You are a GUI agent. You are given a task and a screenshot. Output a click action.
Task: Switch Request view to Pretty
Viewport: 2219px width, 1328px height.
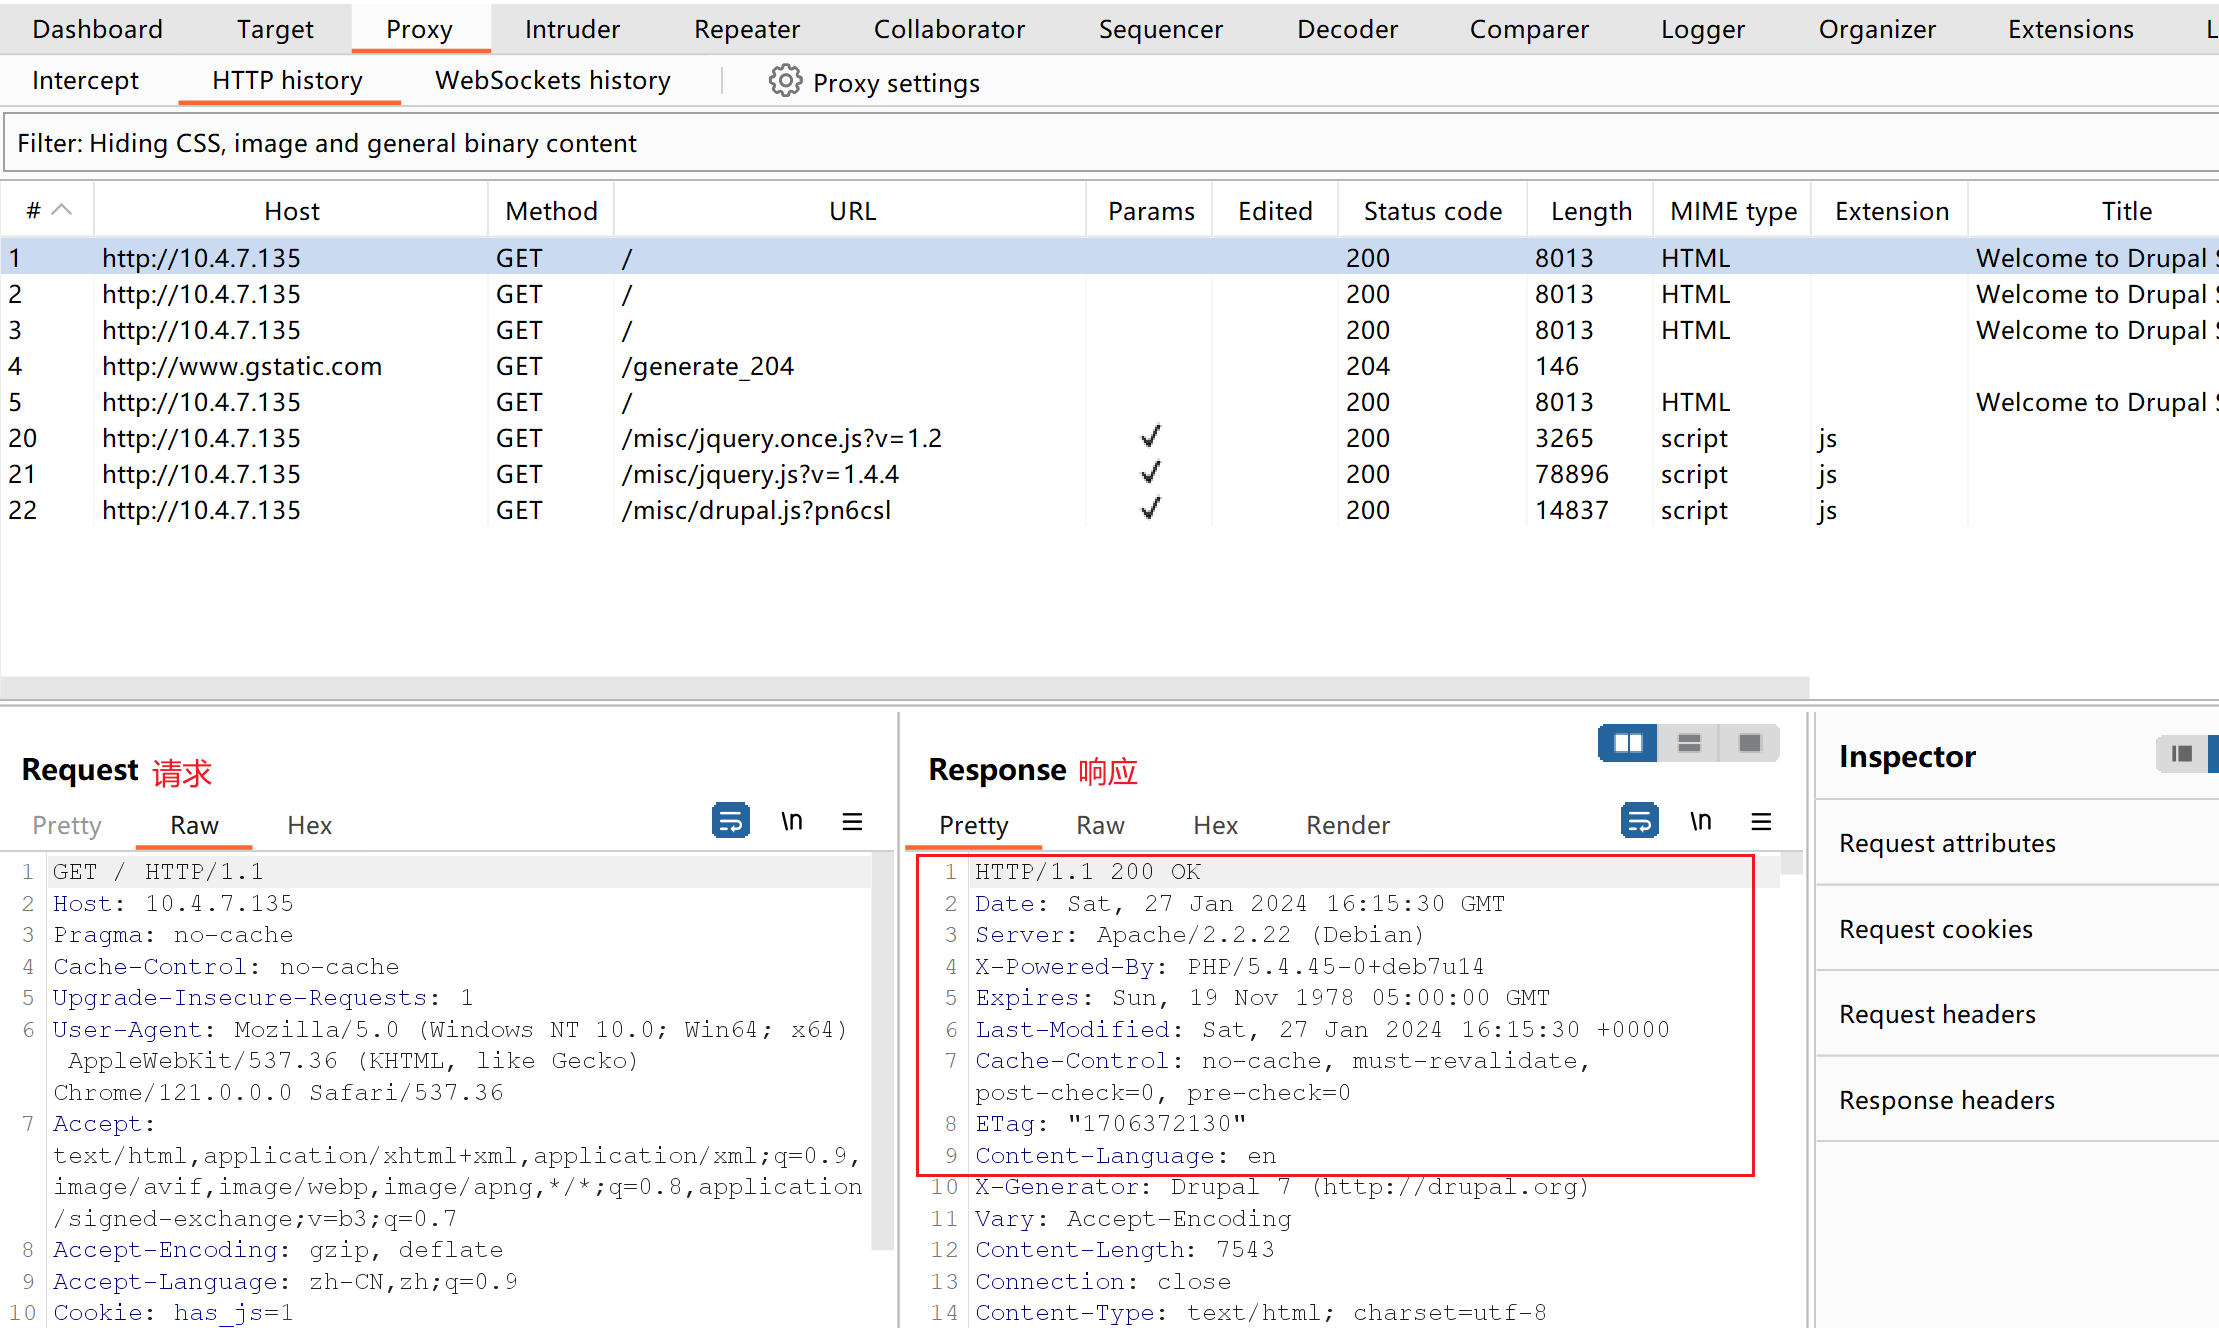67,825
